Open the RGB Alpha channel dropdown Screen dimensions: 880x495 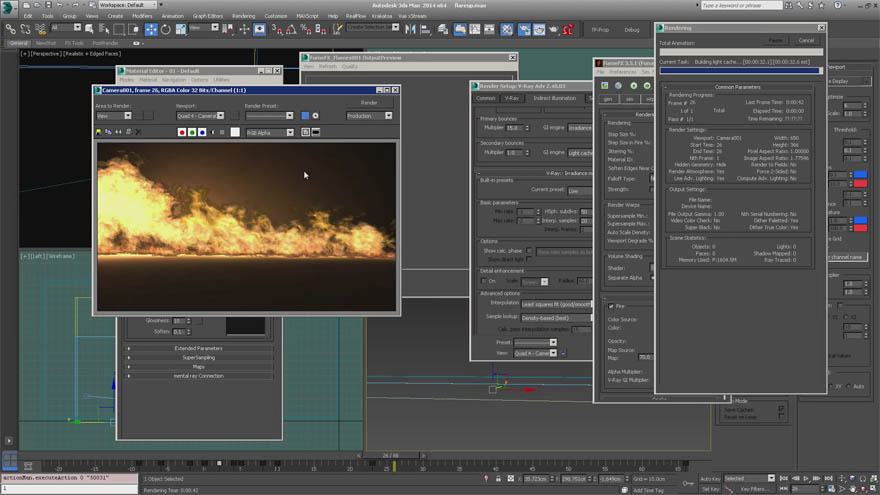click(270, 132)
